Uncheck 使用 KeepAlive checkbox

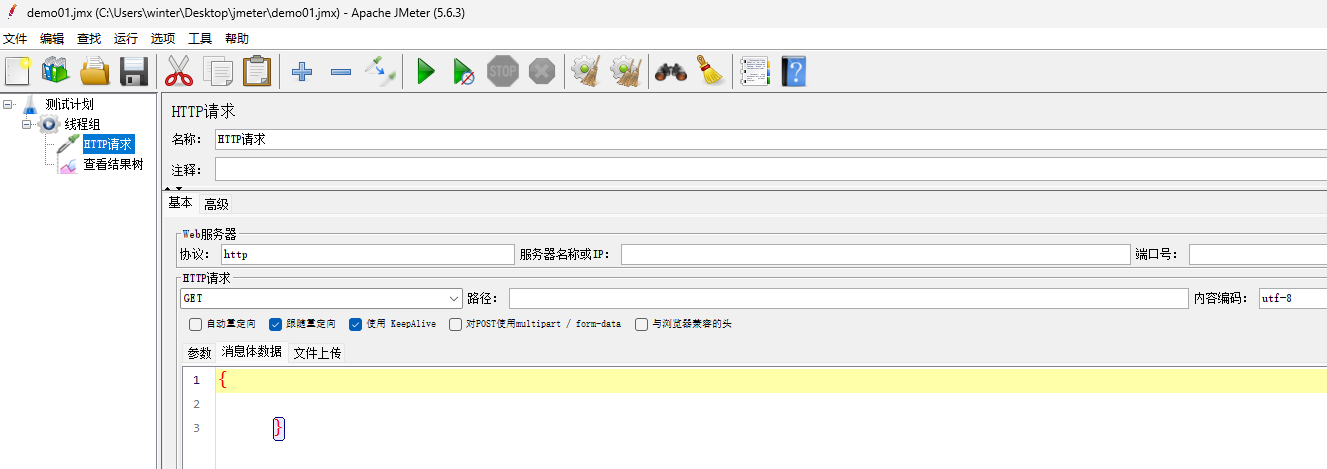coord(355,324)
